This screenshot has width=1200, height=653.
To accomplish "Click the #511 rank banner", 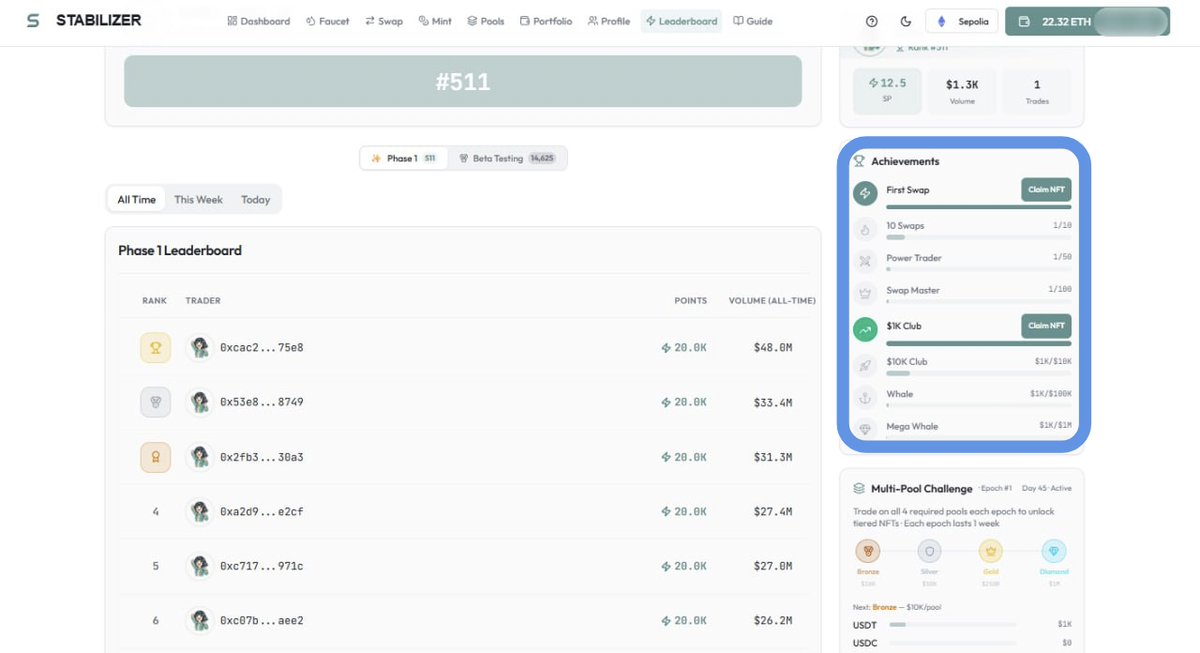I will coord(463,81).
